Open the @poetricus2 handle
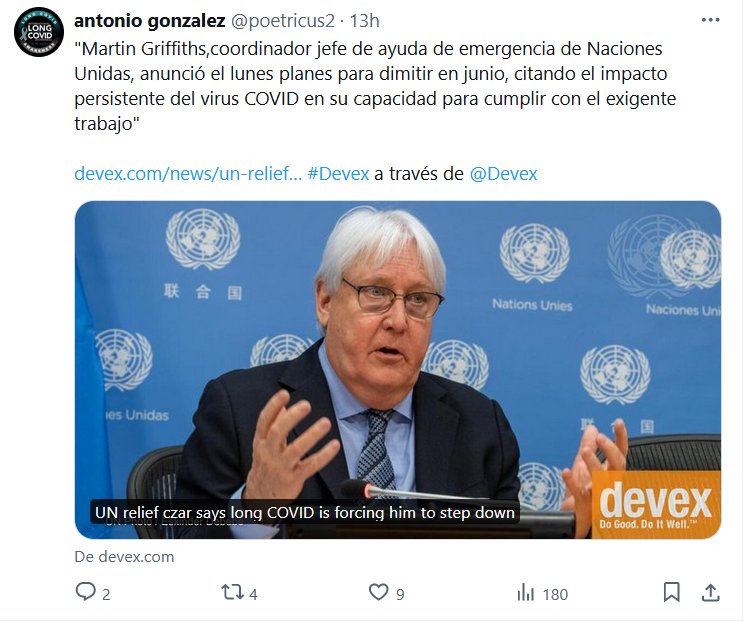The width and height of the screenshot is (752, 622). [282, 21]
